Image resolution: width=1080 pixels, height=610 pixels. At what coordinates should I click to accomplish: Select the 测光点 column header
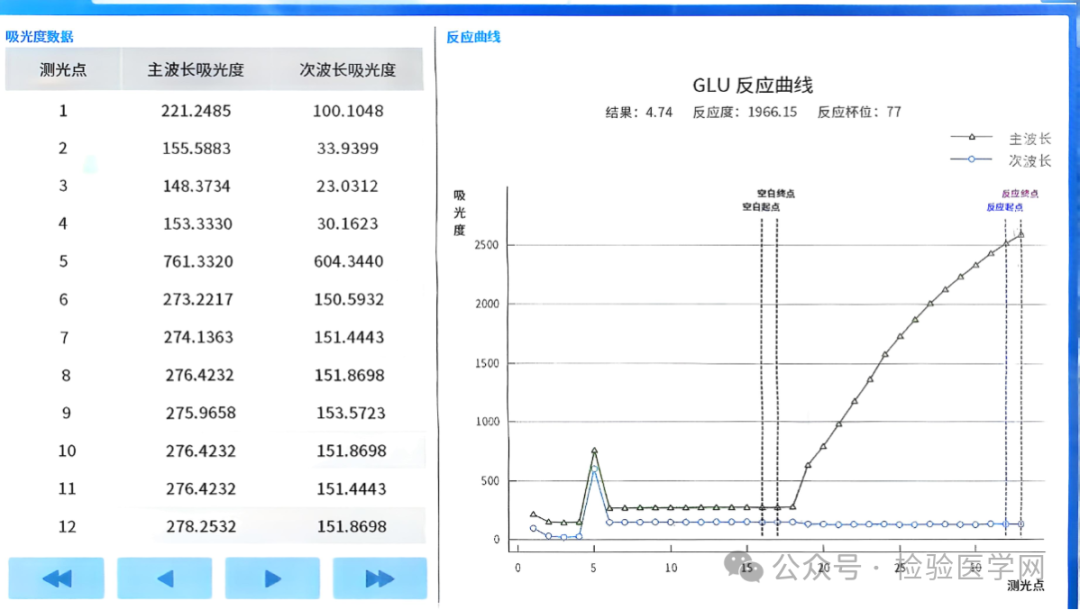(x=63, y=70)
